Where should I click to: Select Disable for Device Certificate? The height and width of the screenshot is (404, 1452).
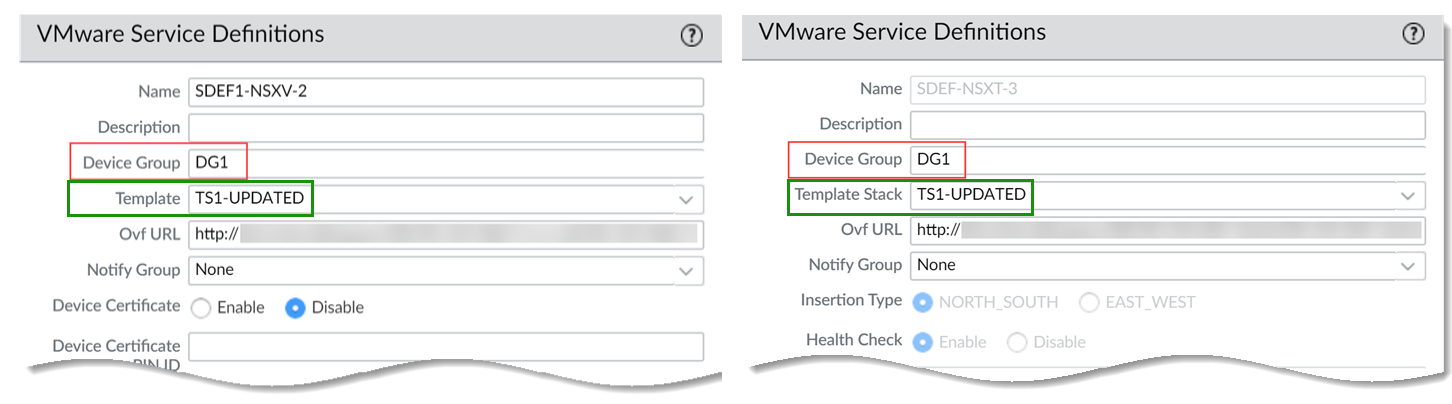click(x=295, y=308)
